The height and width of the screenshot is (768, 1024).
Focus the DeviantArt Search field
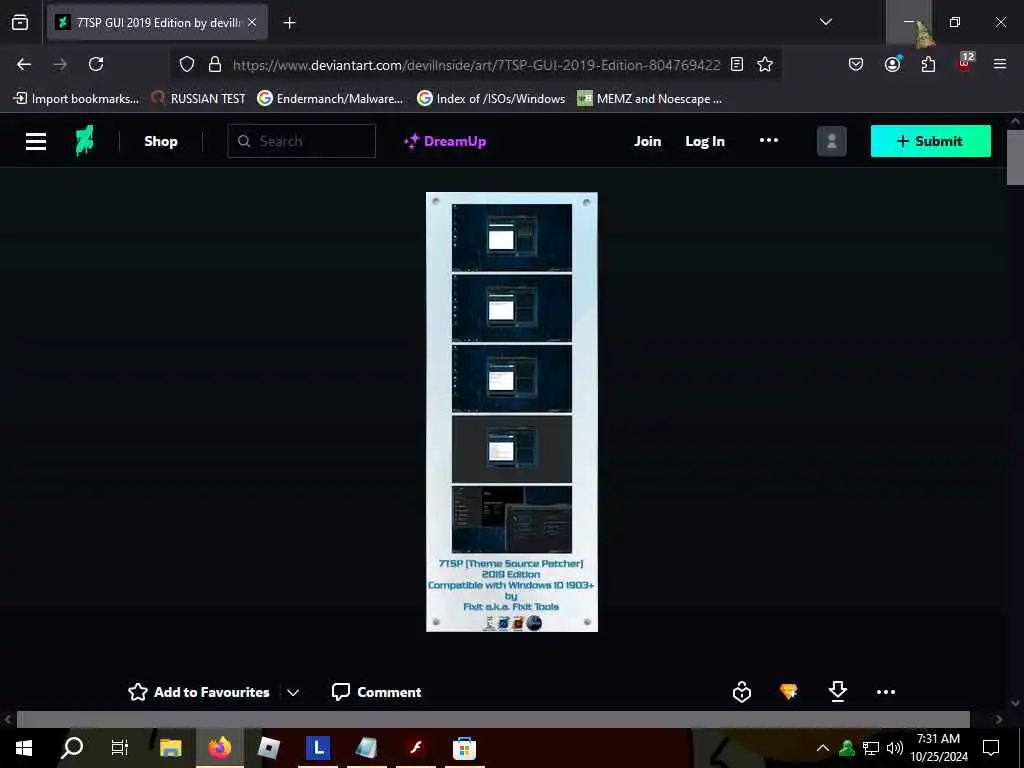302,141
